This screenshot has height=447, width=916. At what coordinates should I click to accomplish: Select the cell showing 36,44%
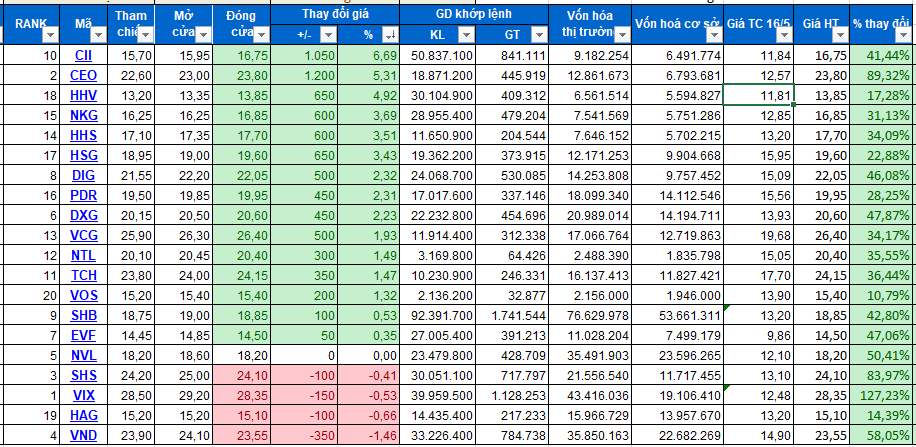(883, 275)
